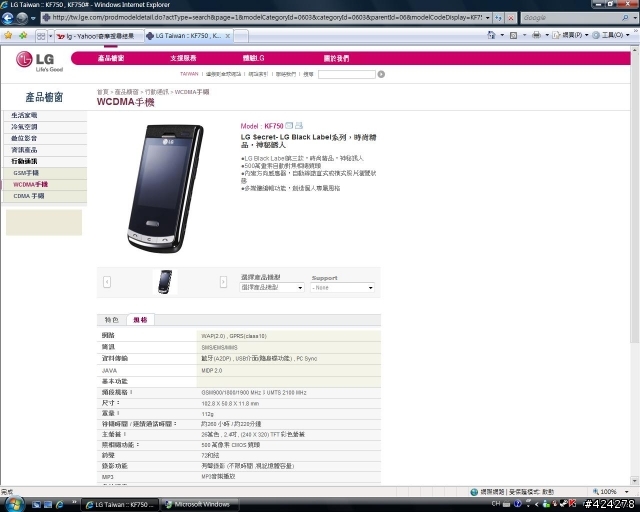Open the Favorites Center star icon
Screen dimensions: 640x512
(x=8, y=36)
